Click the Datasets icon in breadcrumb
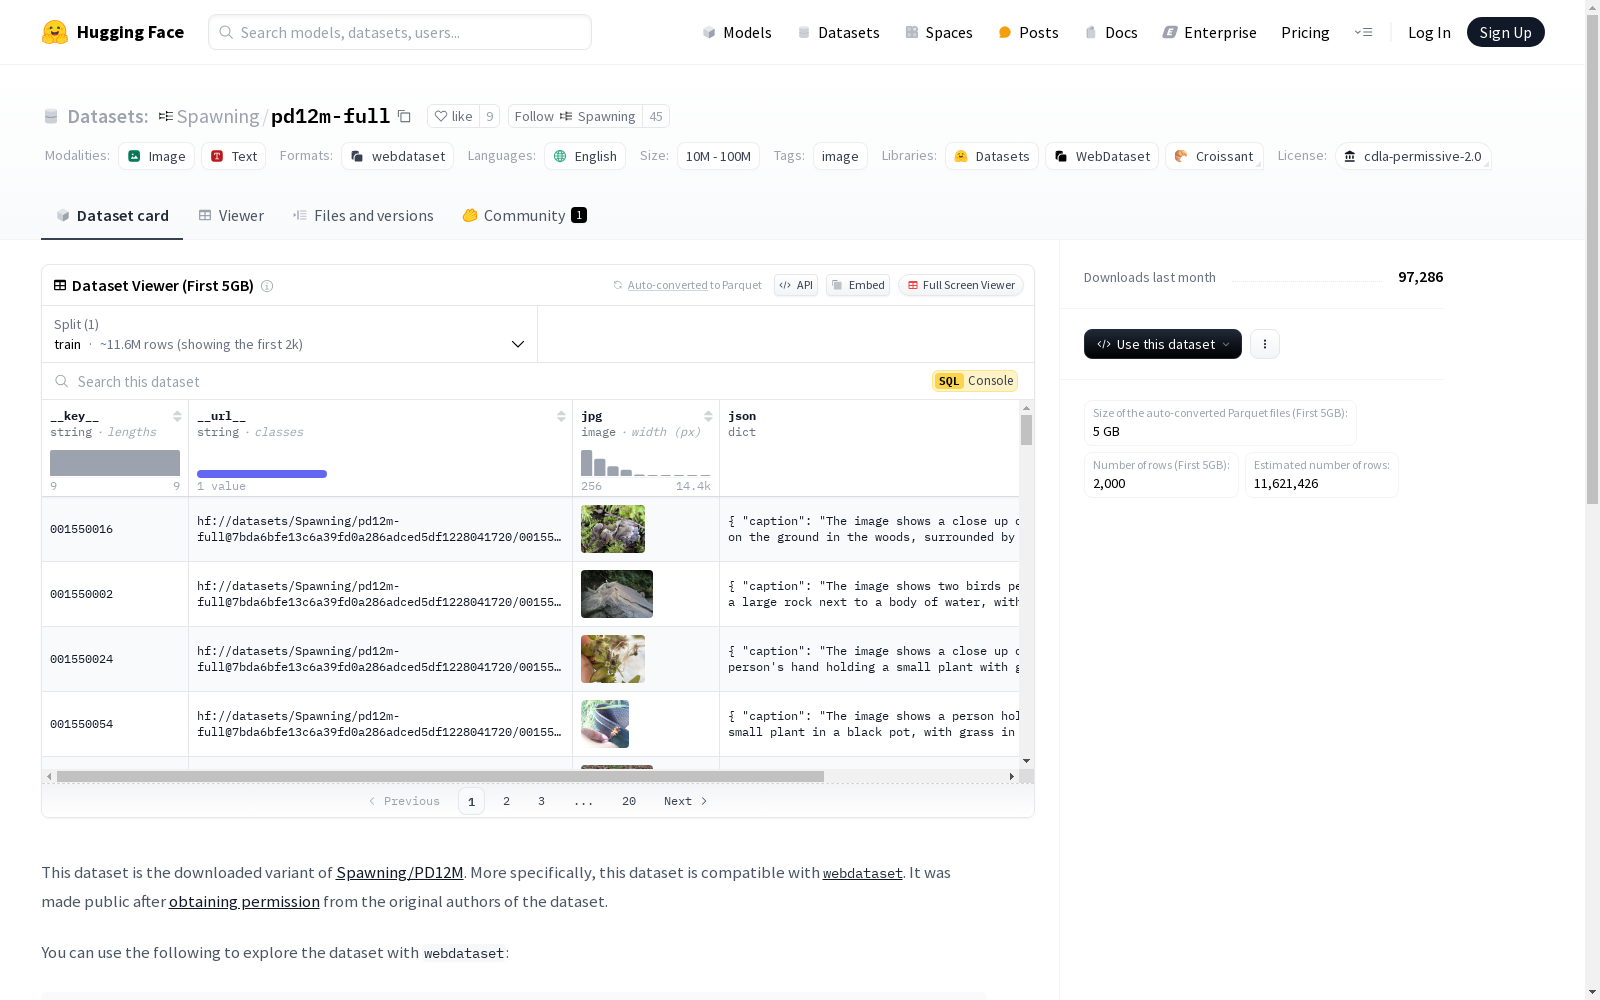This screenshot has width=1600, height=1000. point(51,116)
